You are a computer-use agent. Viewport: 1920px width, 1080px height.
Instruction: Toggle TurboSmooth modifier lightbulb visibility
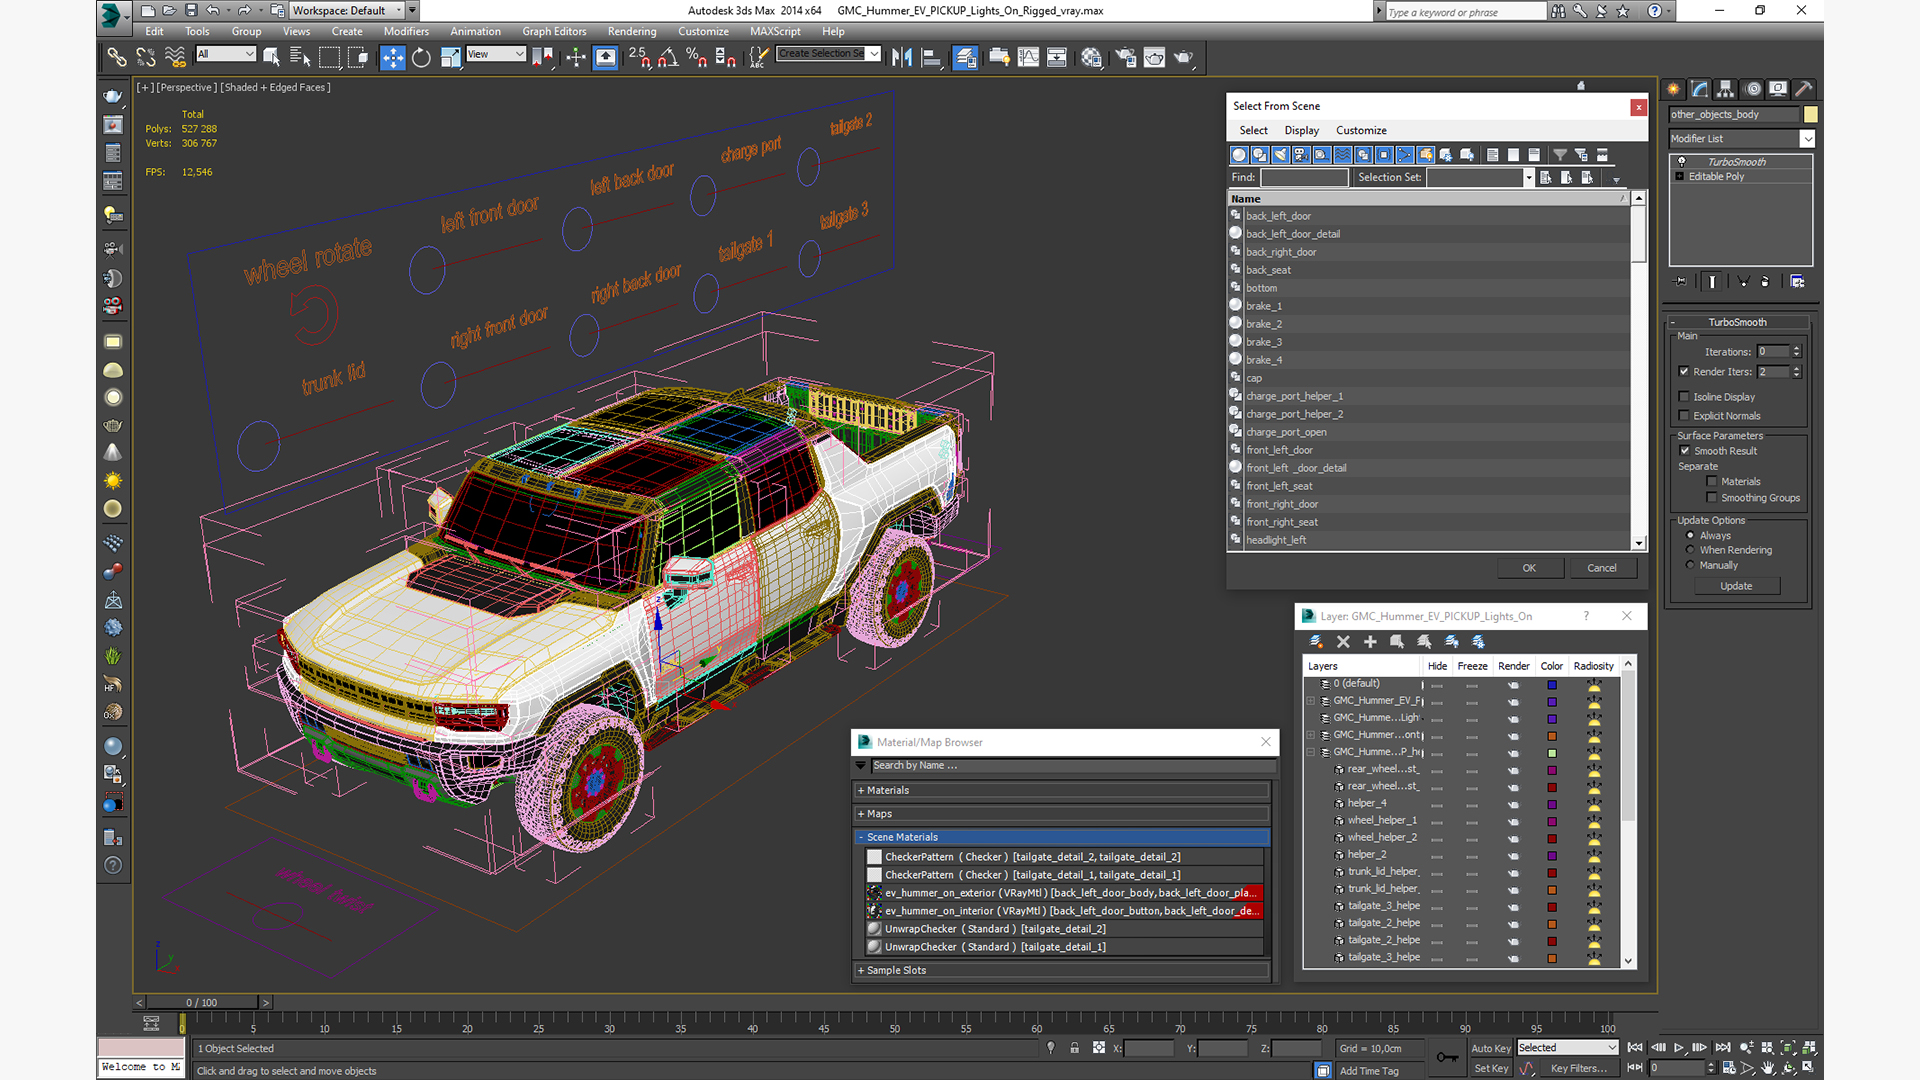point(1681,162)
